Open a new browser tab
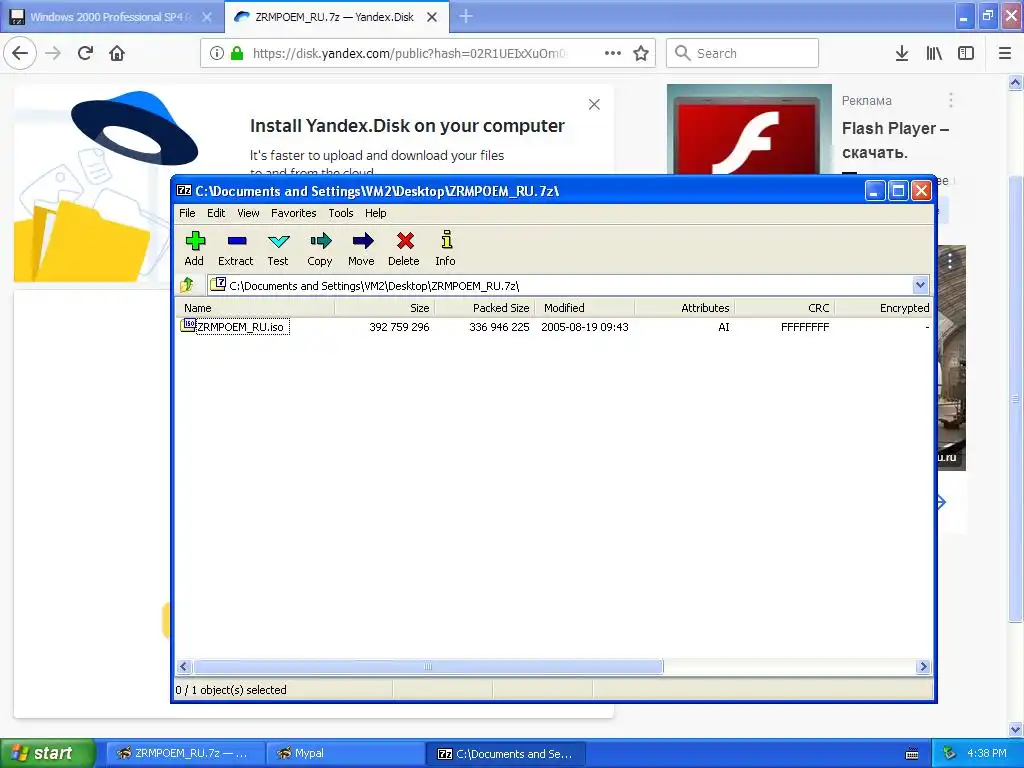The image size is (1024, 768). 466,16
